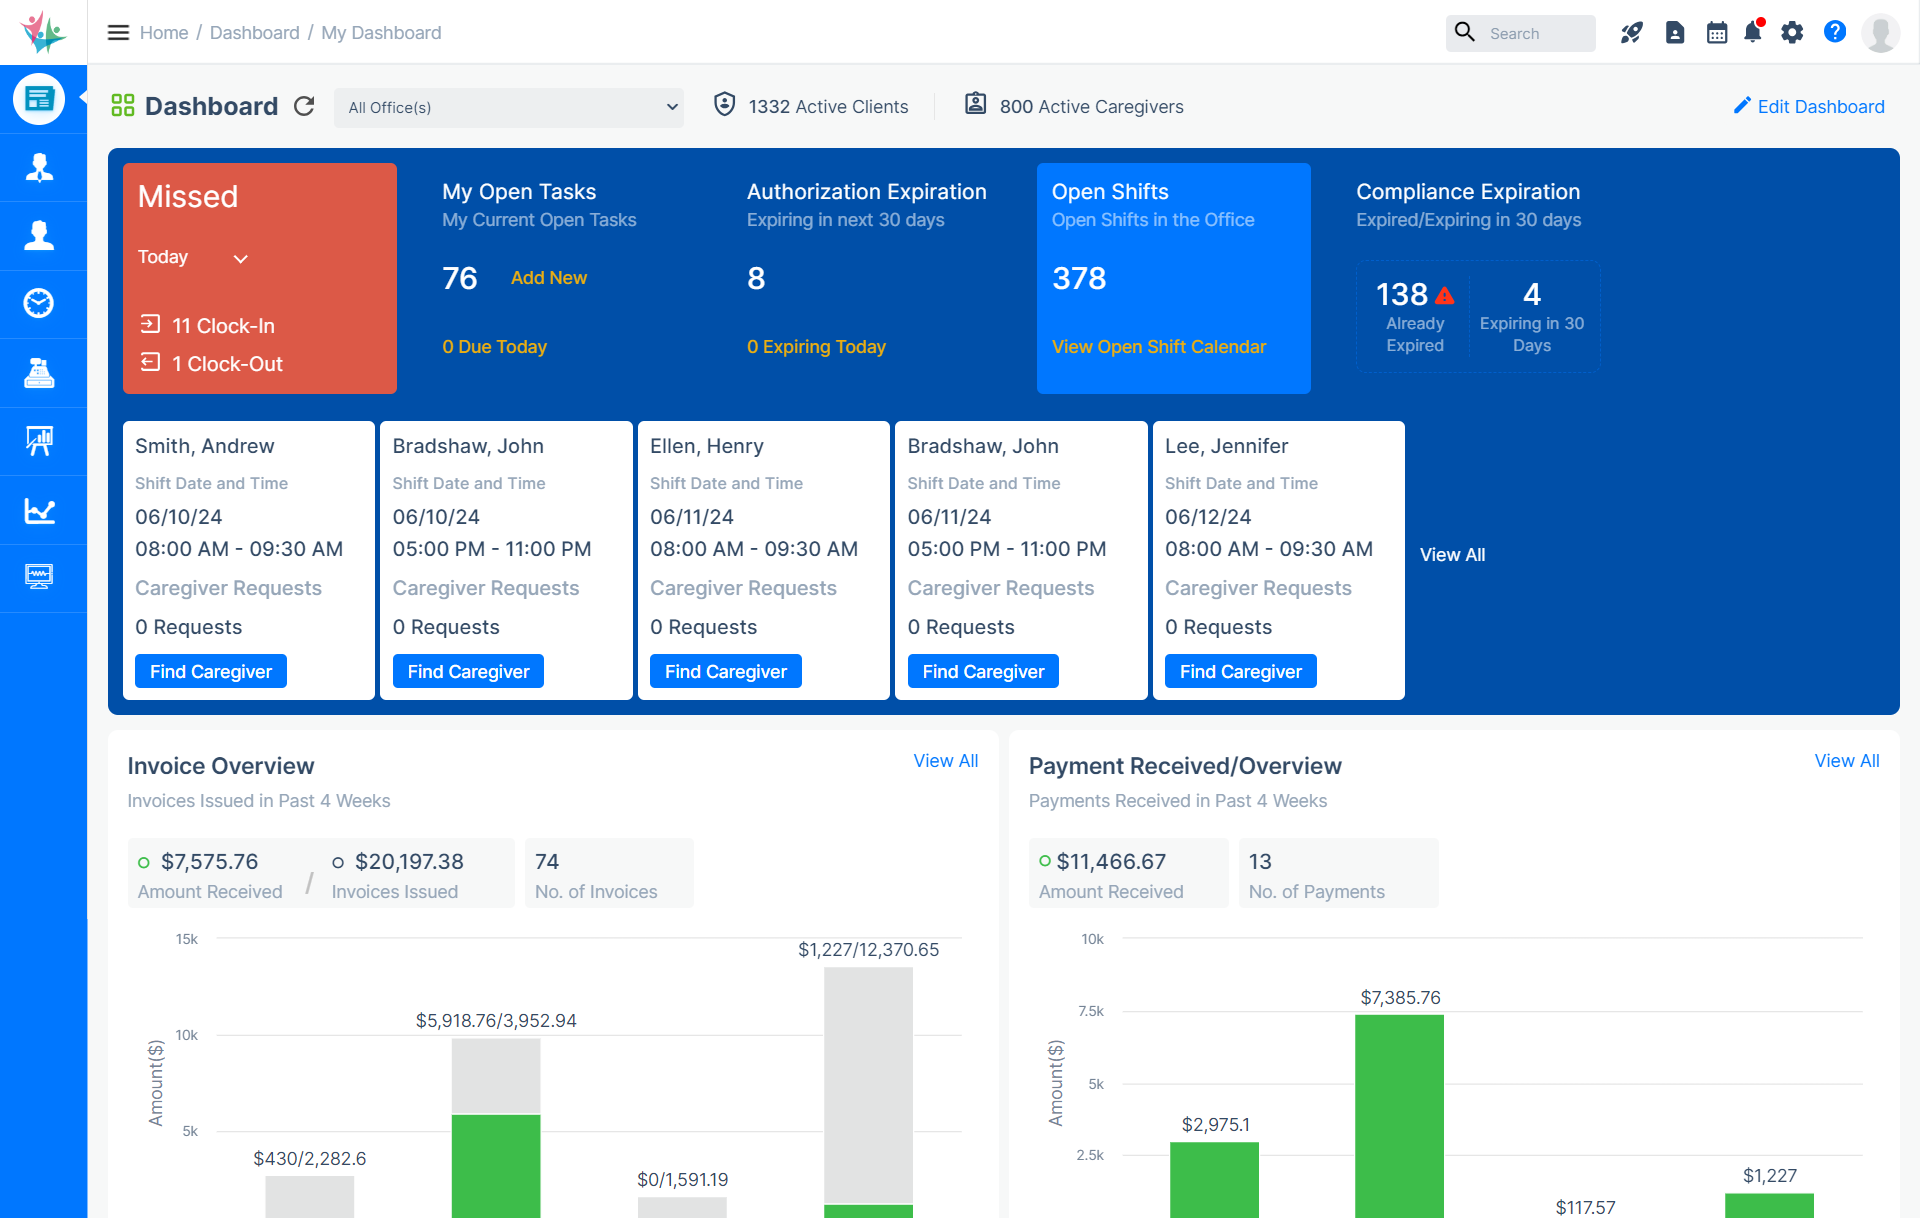Click 1 Clock-Out missed count
1920x1218 pixels.
coord(227,364)
